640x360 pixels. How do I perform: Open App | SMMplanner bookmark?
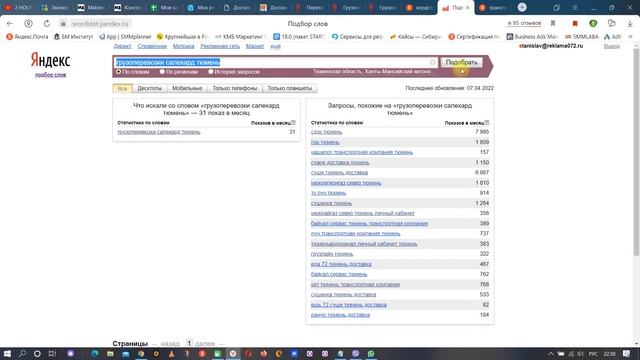(125, 37)
